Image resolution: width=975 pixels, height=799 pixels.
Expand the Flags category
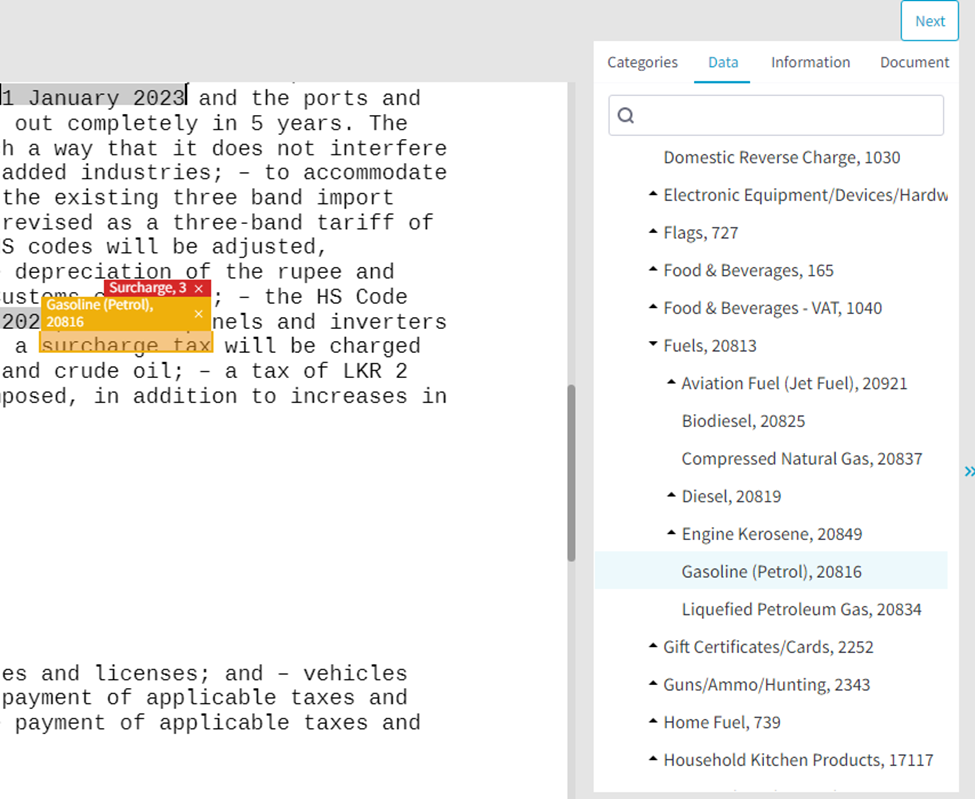(x=652, y=232)
